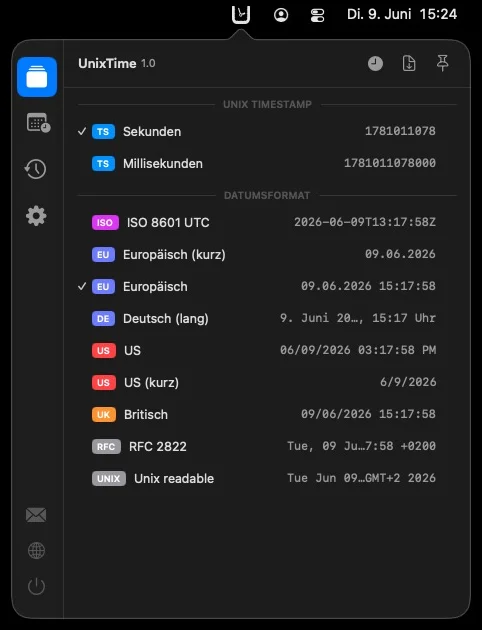The image size is (482, 630).
Task: Click short date value 09.06.2026
Action: coord(400,254)
